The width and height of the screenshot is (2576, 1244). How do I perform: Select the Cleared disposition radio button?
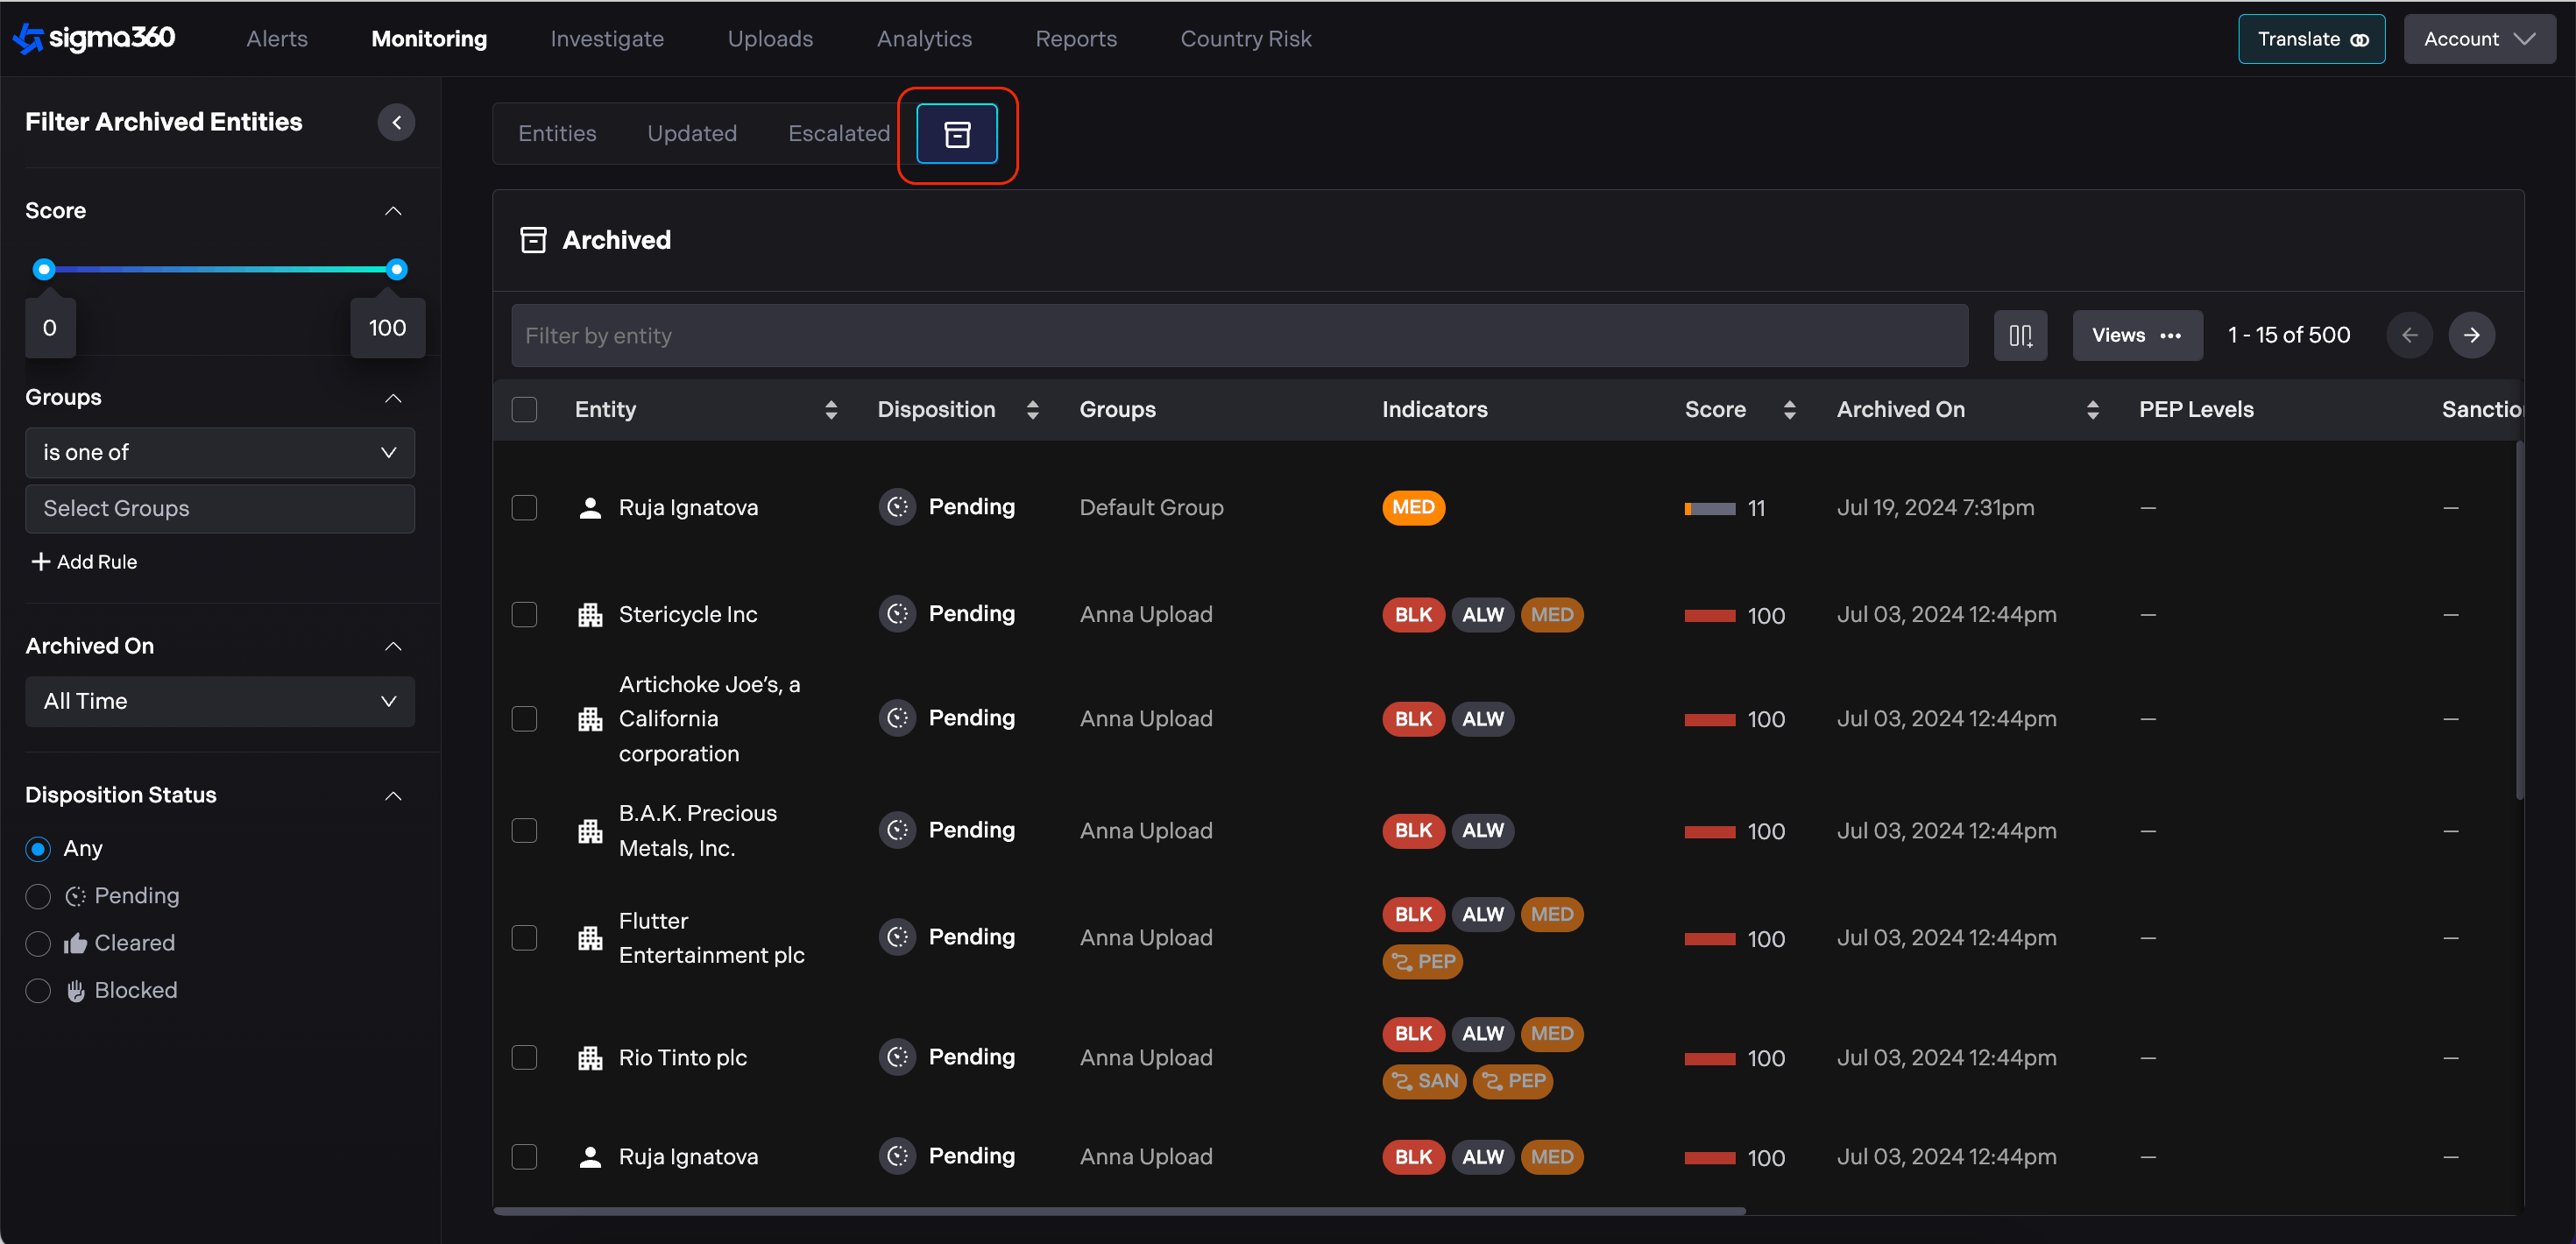pos(38,943)
